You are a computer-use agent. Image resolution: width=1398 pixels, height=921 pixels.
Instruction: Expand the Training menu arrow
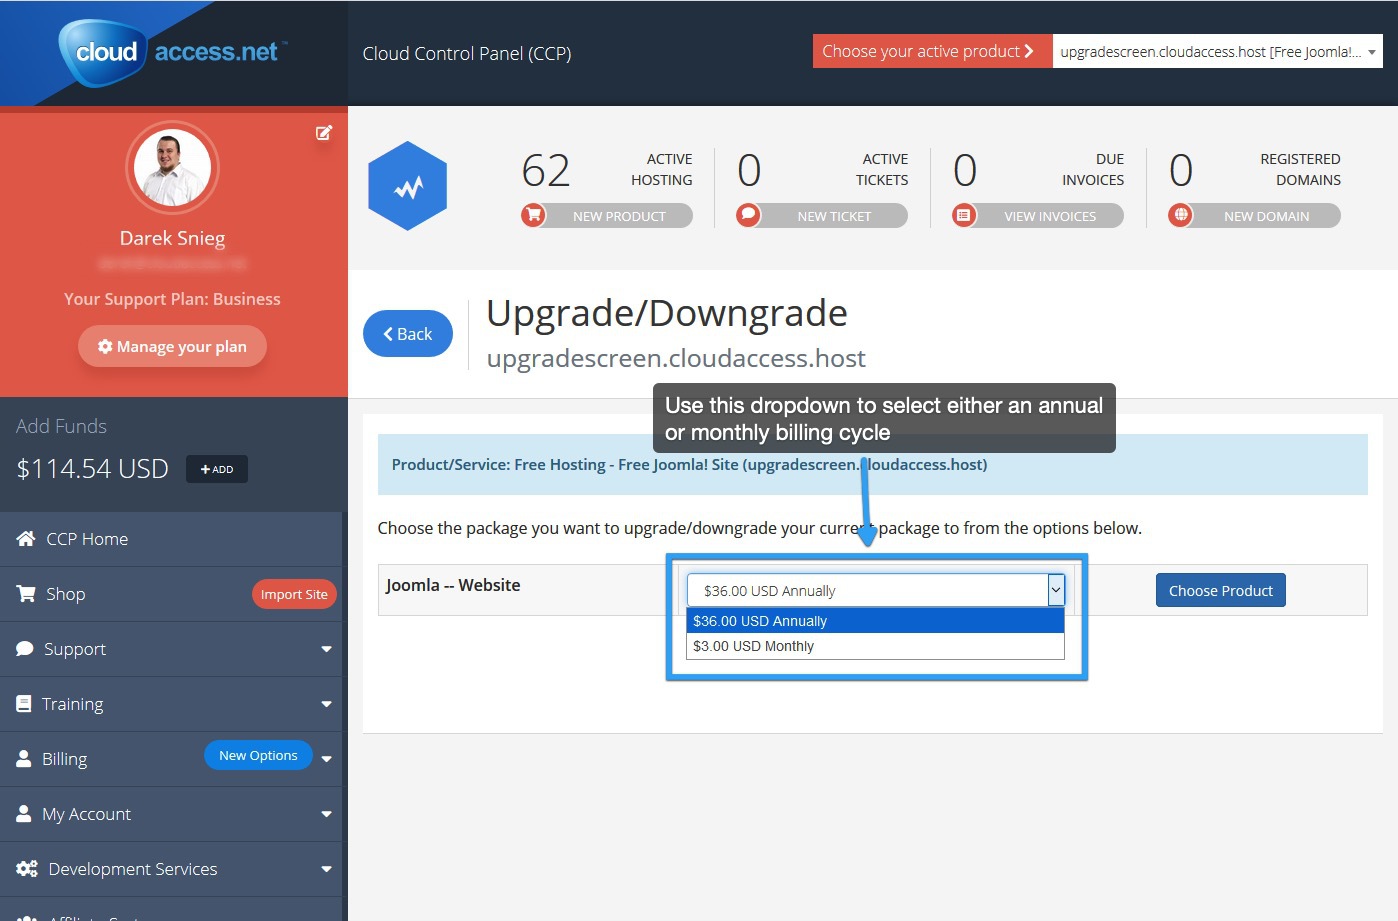(326, 704)
